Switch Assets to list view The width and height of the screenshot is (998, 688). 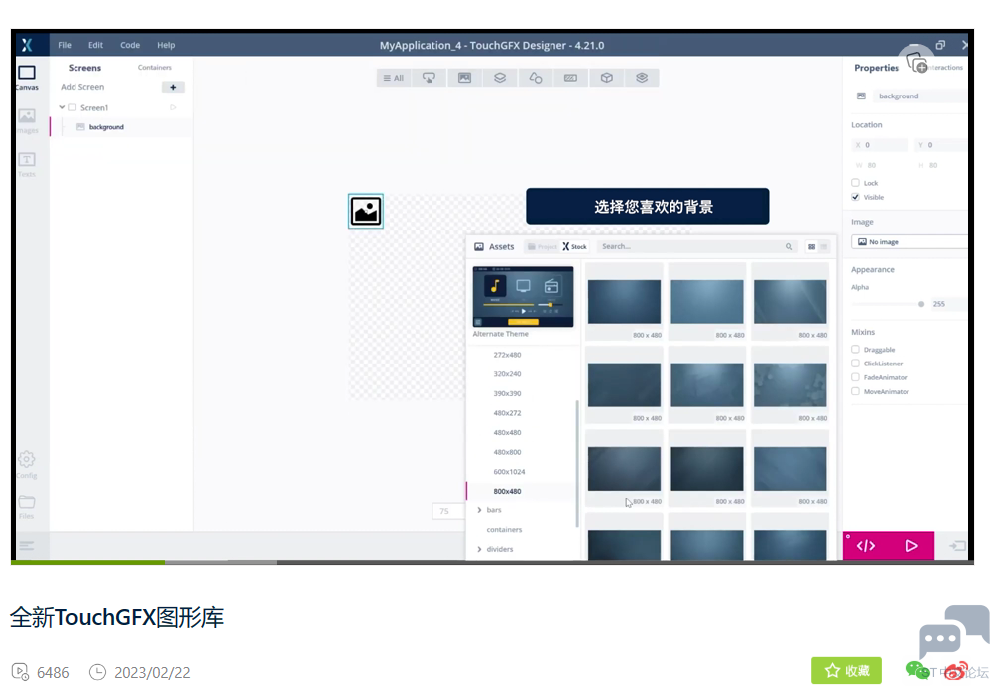[824, 246]
